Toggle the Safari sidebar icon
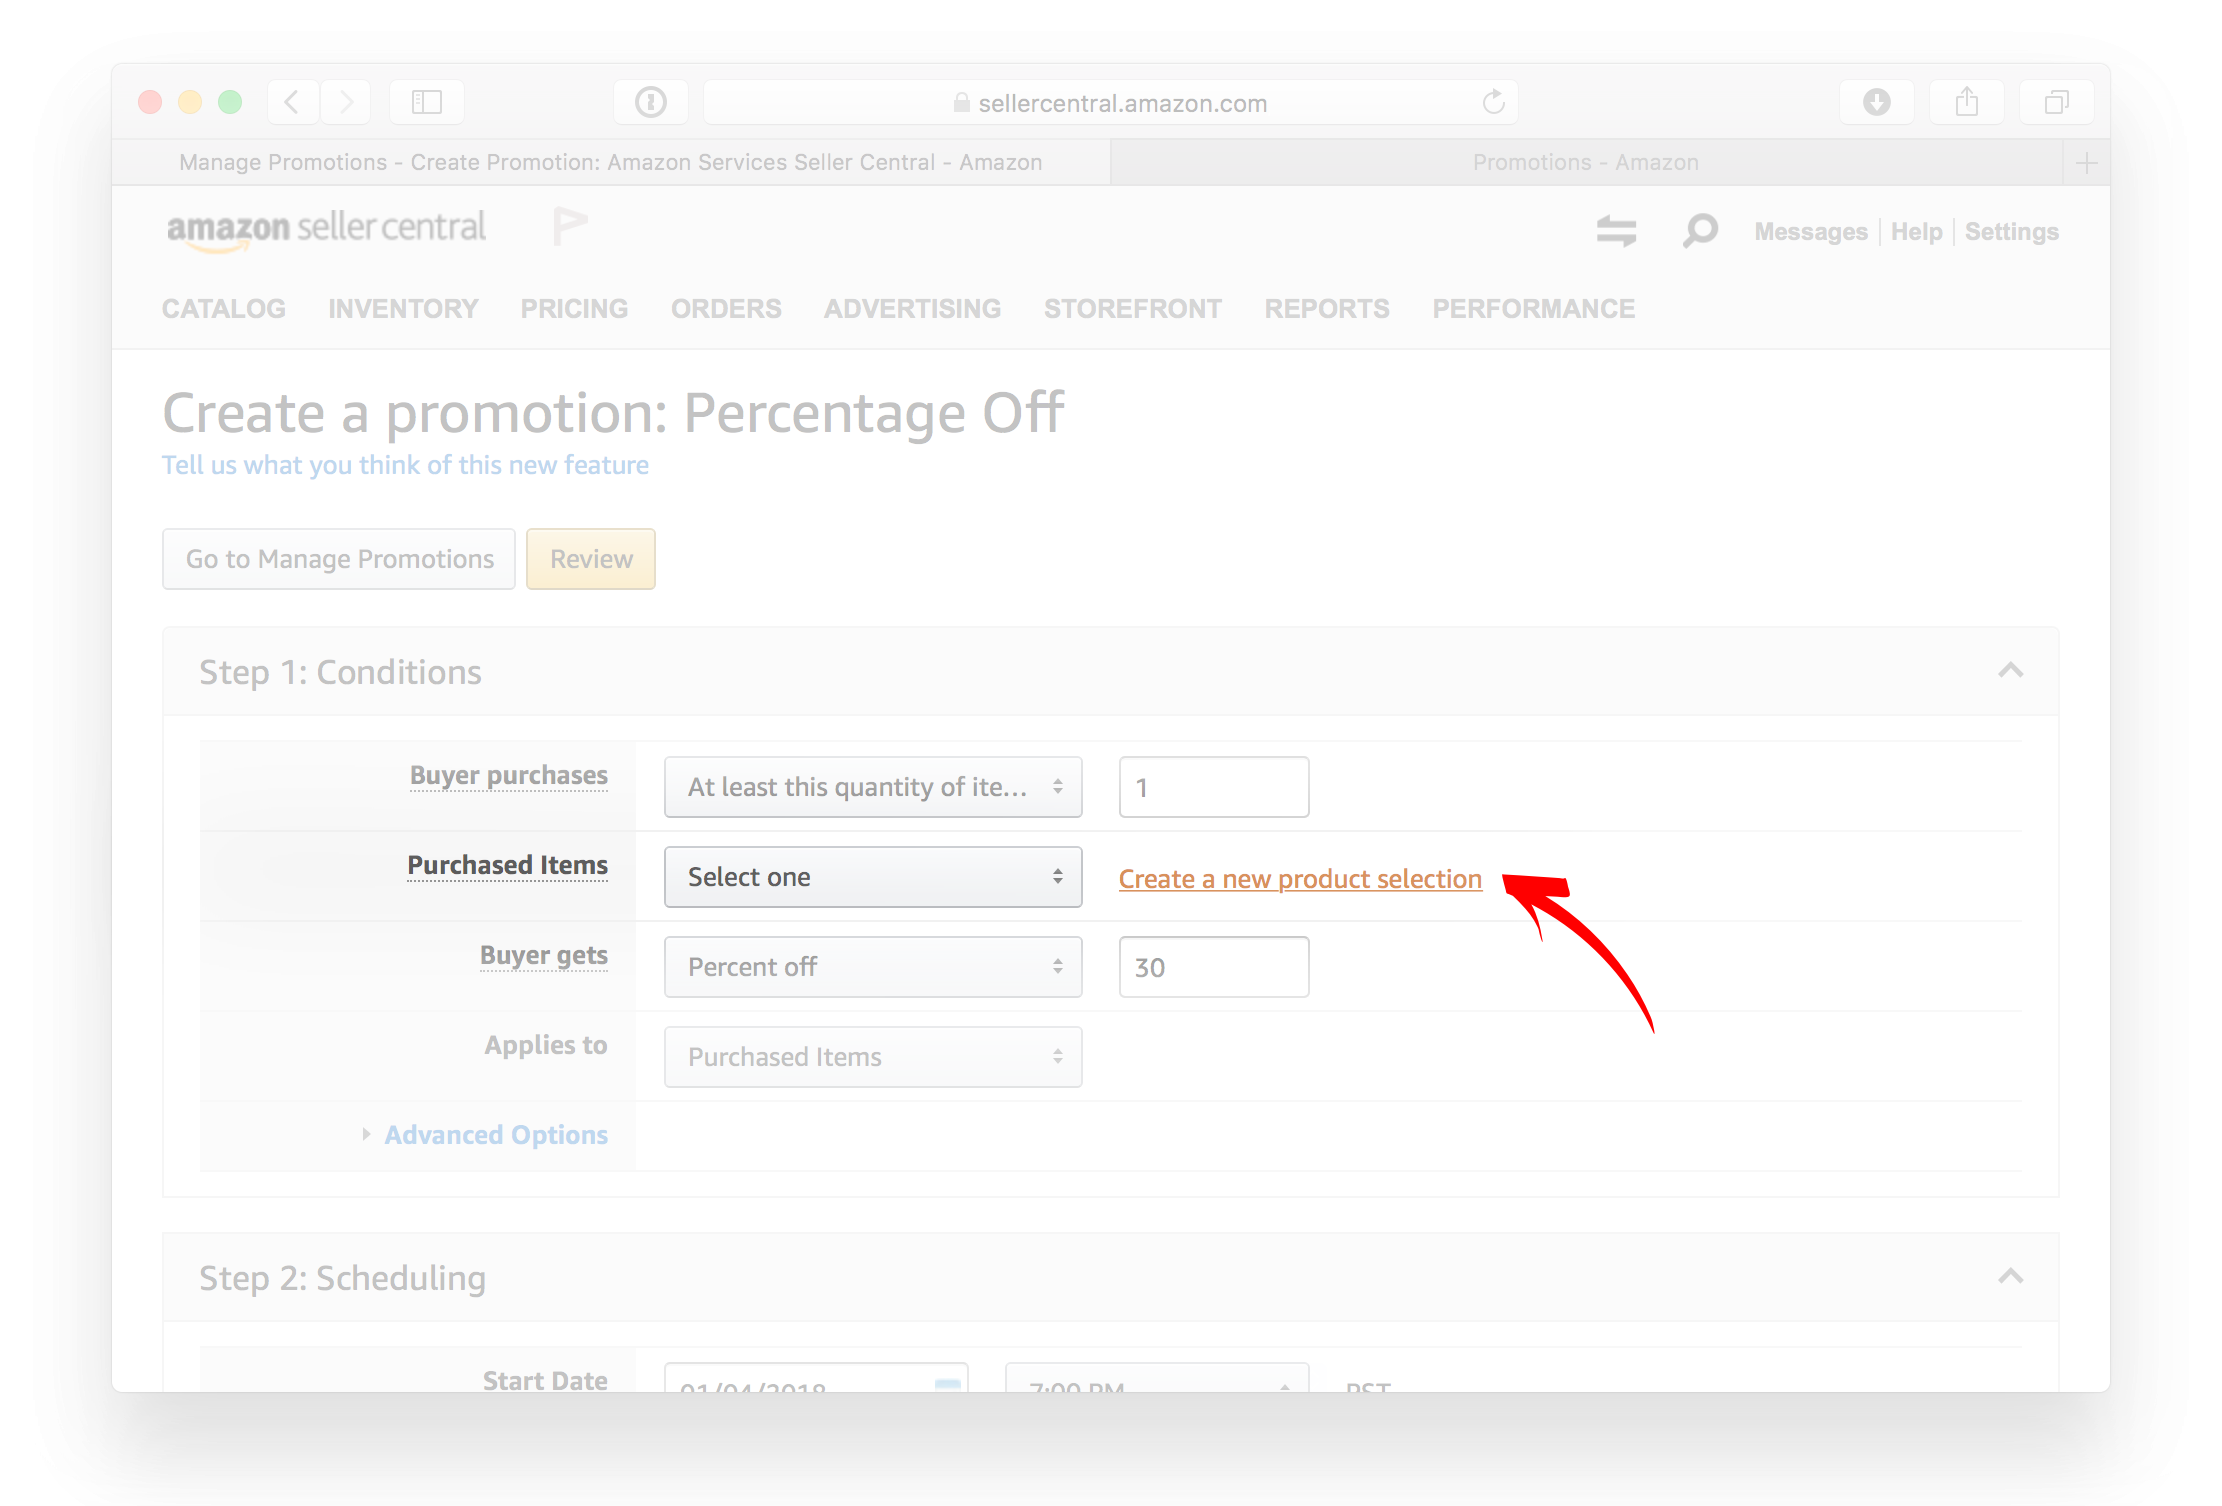 [427, 102]
